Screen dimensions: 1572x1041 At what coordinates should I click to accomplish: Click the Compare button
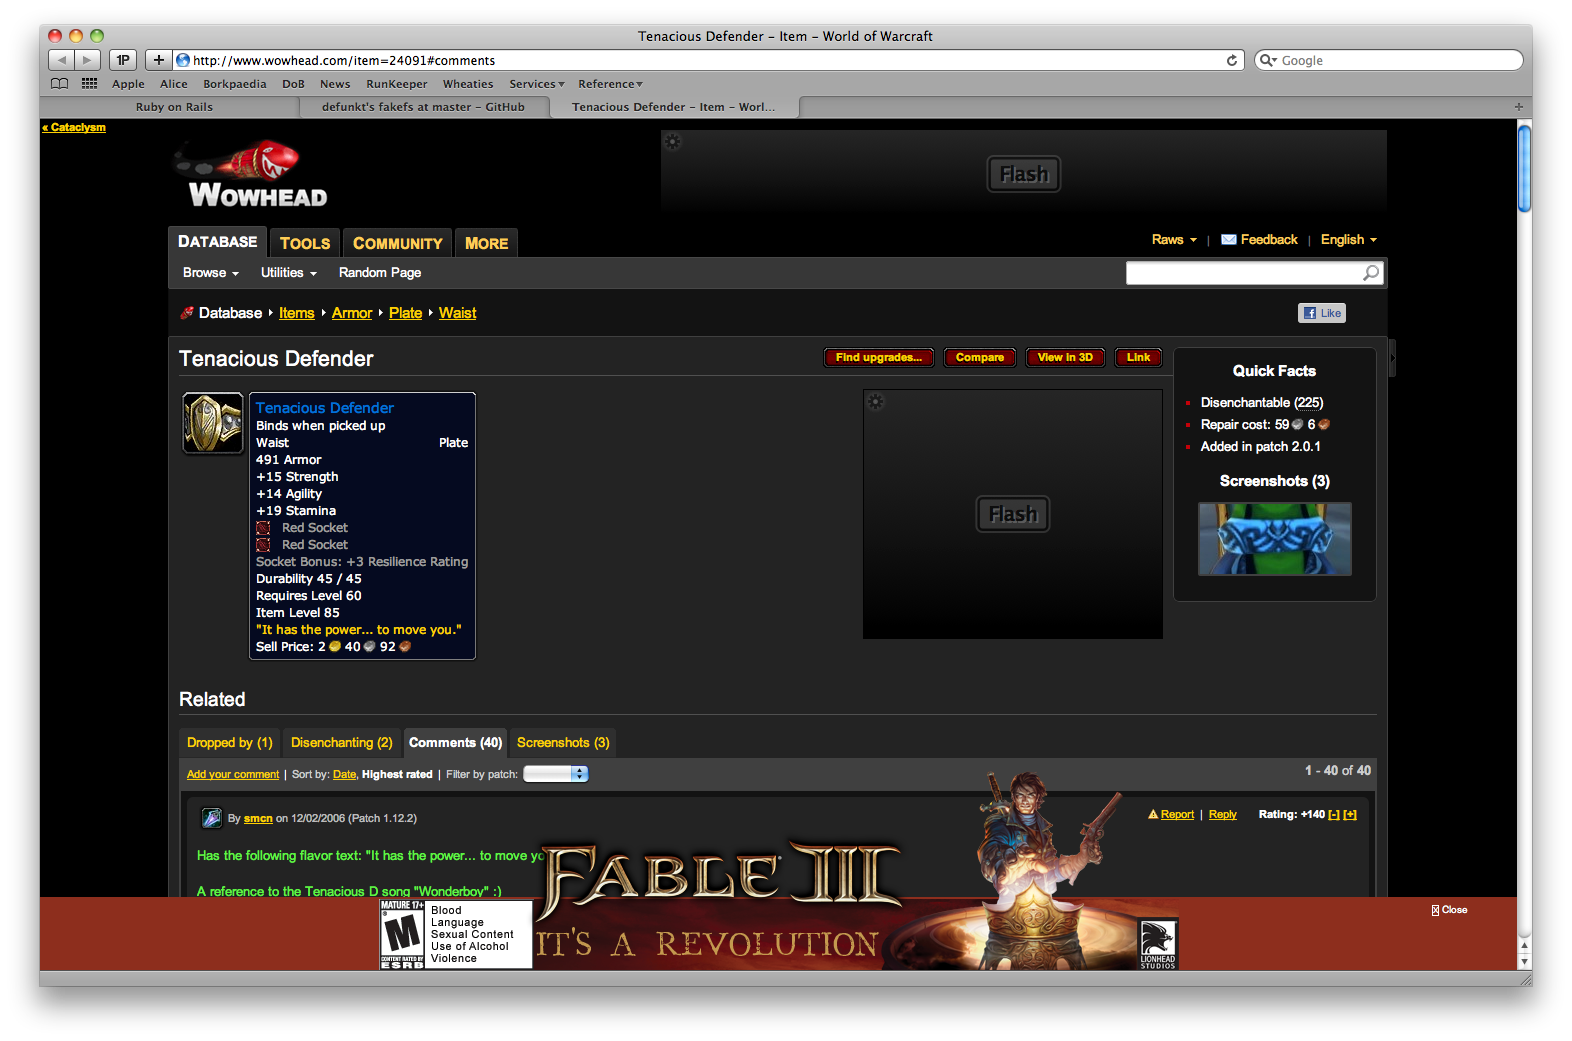coord(980,358)
